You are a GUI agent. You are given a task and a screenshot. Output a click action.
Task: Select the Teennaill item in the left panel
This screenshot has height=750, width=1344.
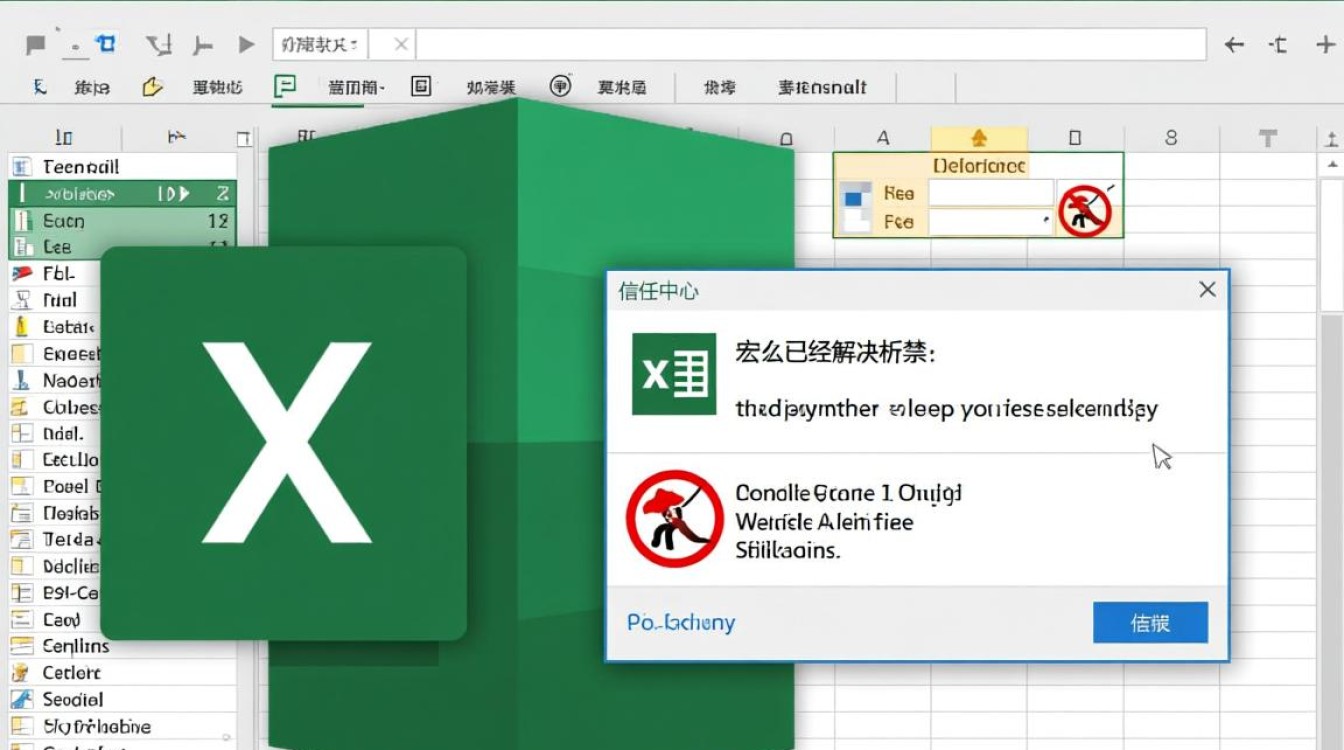point(80,167)
